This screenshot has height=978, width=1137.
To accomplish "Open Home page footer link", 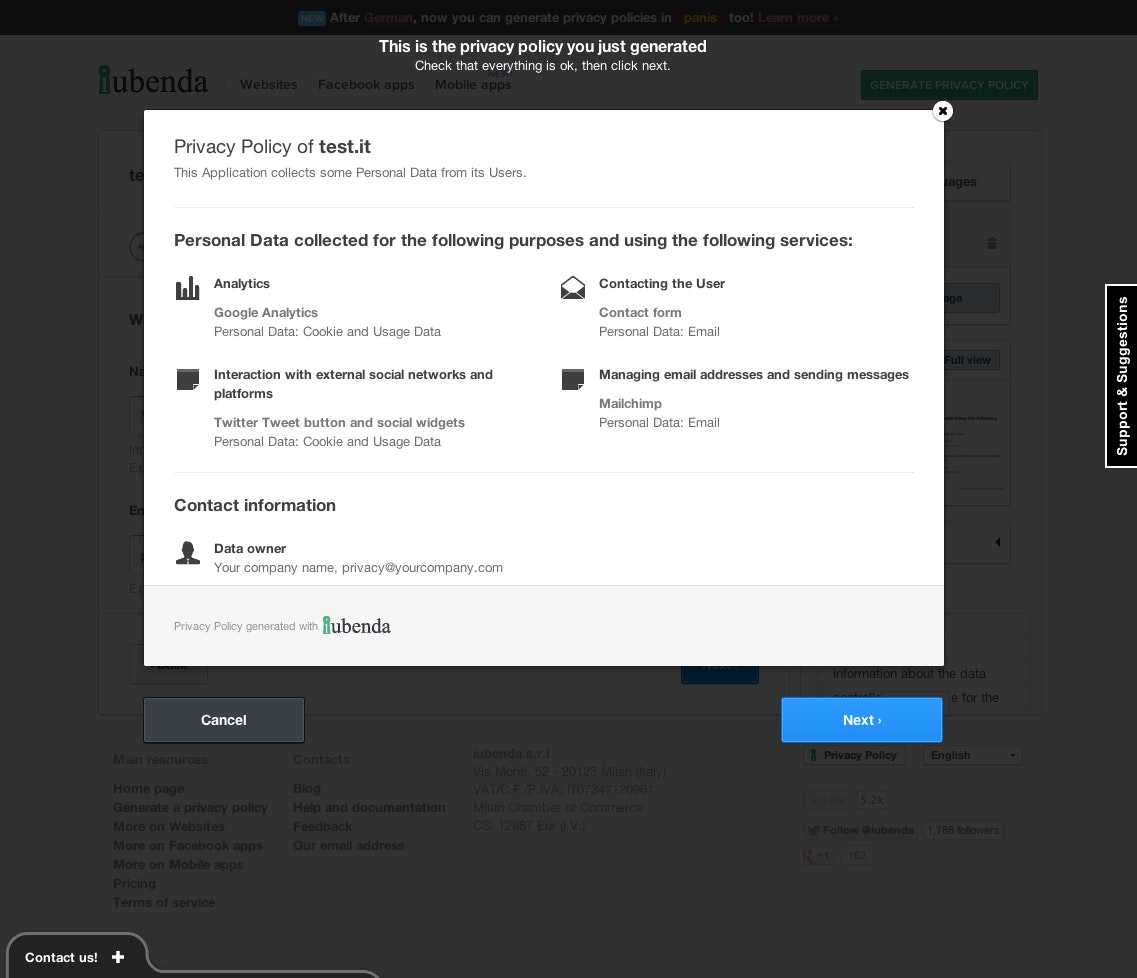I will (149, 788).
